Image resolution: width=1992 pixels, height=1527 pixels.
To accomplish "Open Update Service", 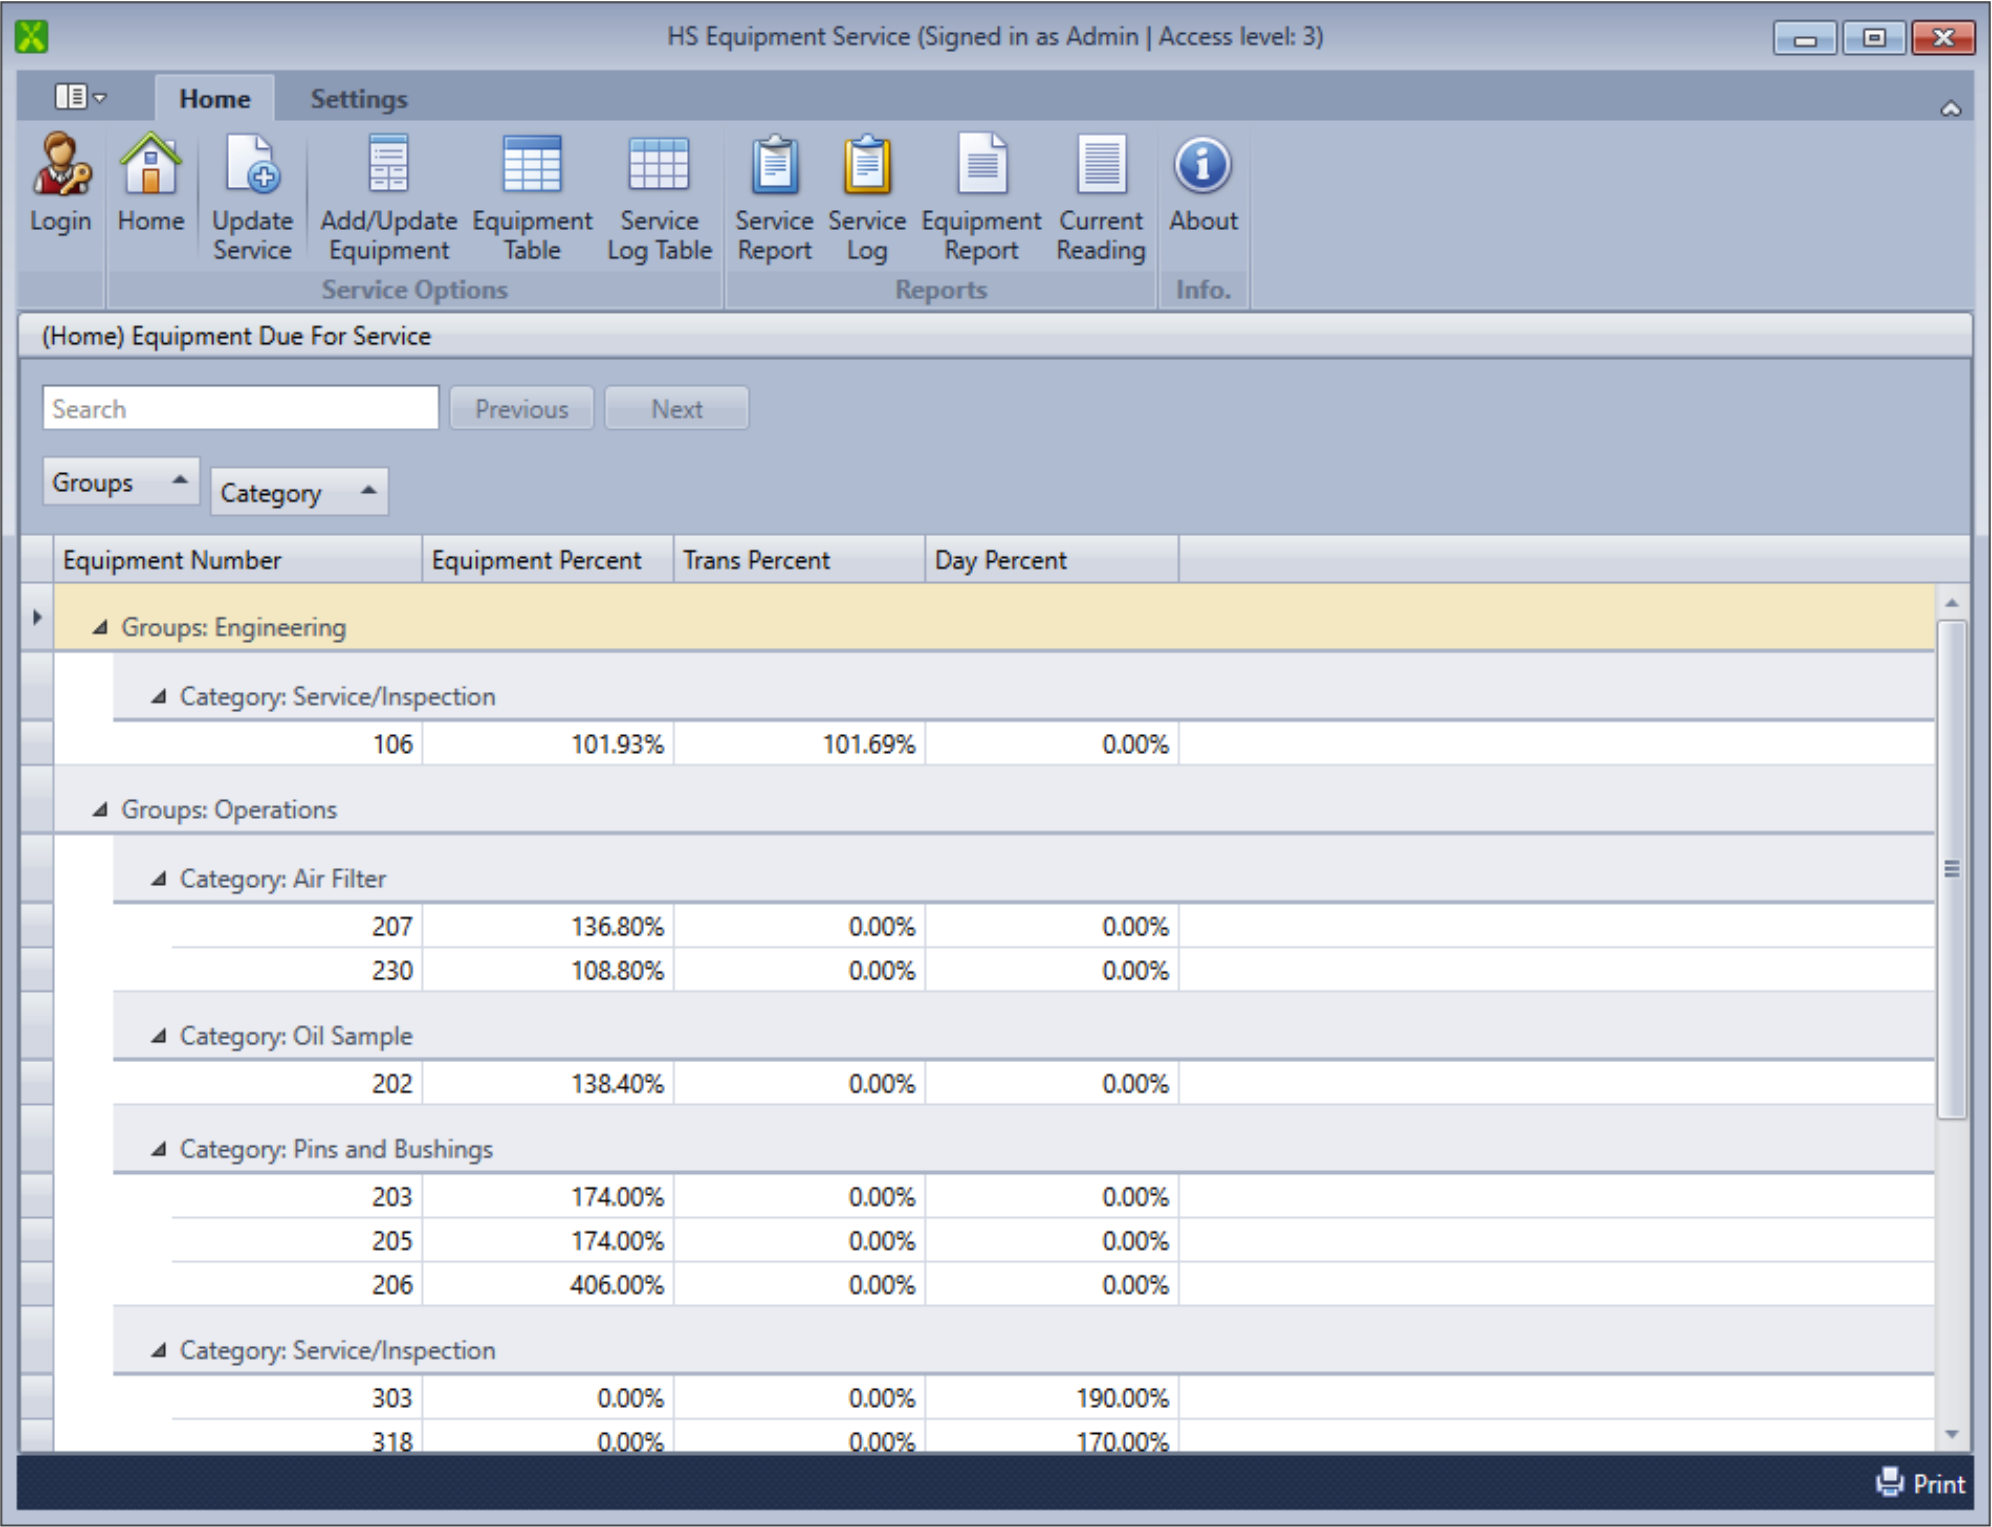I will pos(252,198).
